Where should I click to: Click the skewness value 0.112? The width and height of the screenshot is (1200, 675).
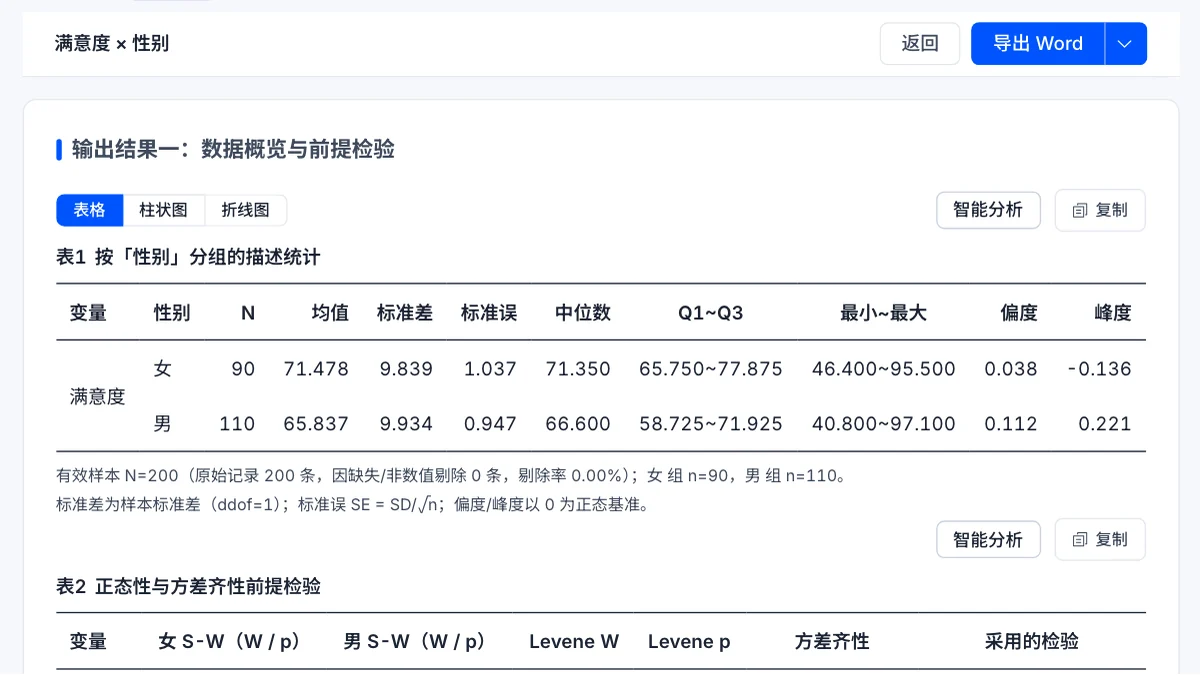[1011, 424]
